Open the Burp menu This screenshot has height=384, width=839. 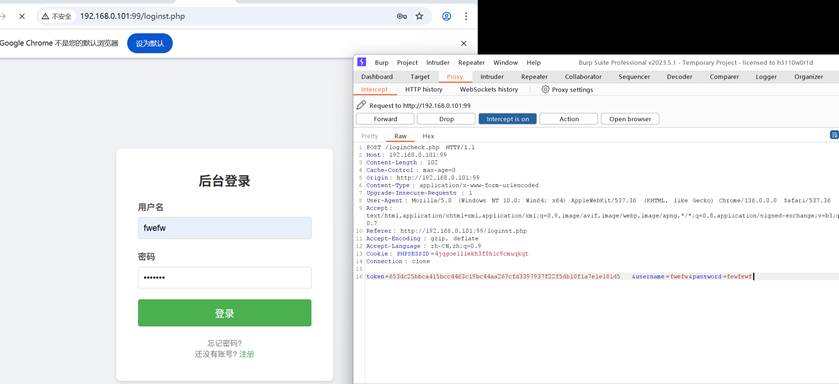coord(382,63)
